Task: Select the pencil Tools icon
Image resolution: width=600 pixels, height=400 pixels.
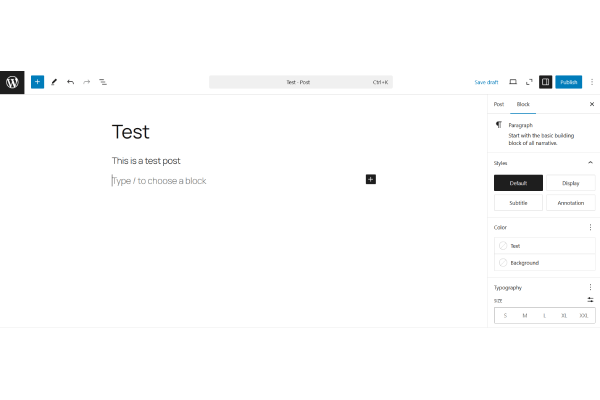Action: (x=54, y=82)
